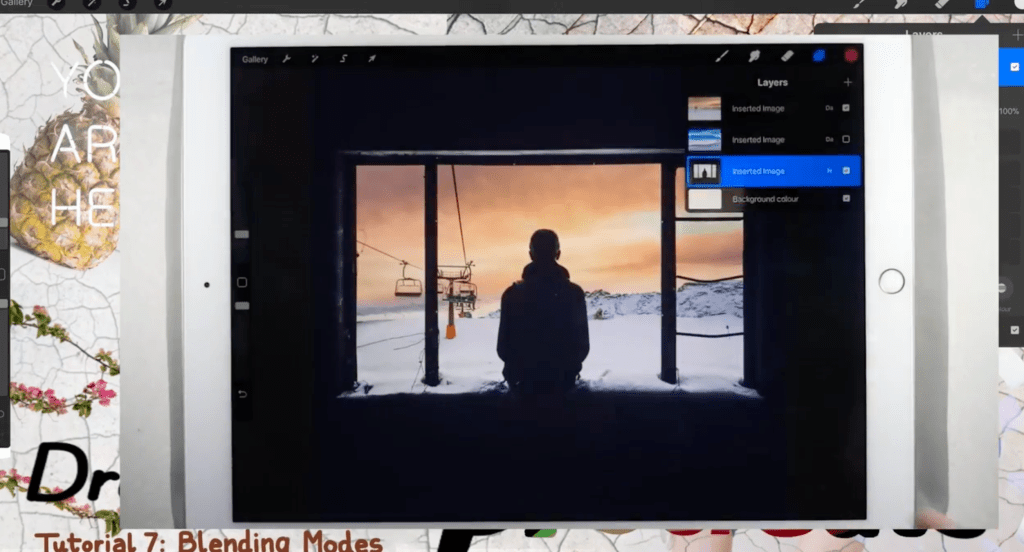Pick the Eraser tool on the iPad screen
The image size is (1024, 552).
[786, 57]
